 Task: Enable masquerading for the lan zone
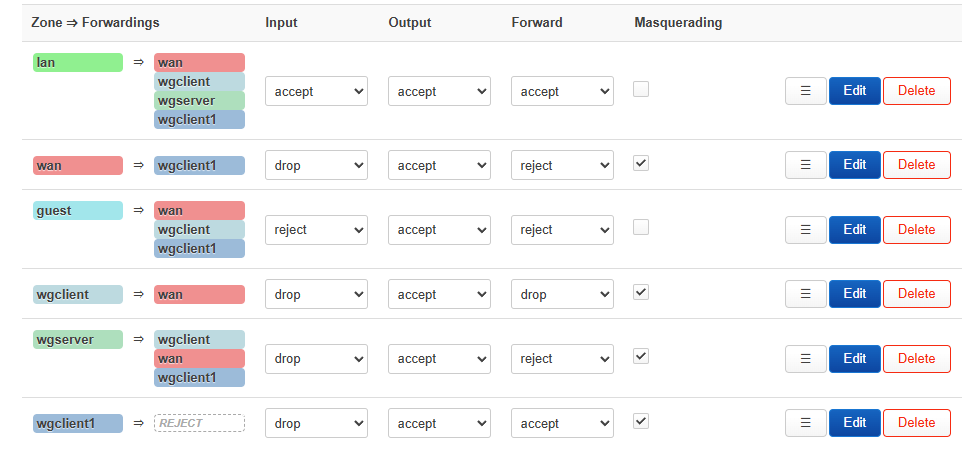click(x=641, y=89)
